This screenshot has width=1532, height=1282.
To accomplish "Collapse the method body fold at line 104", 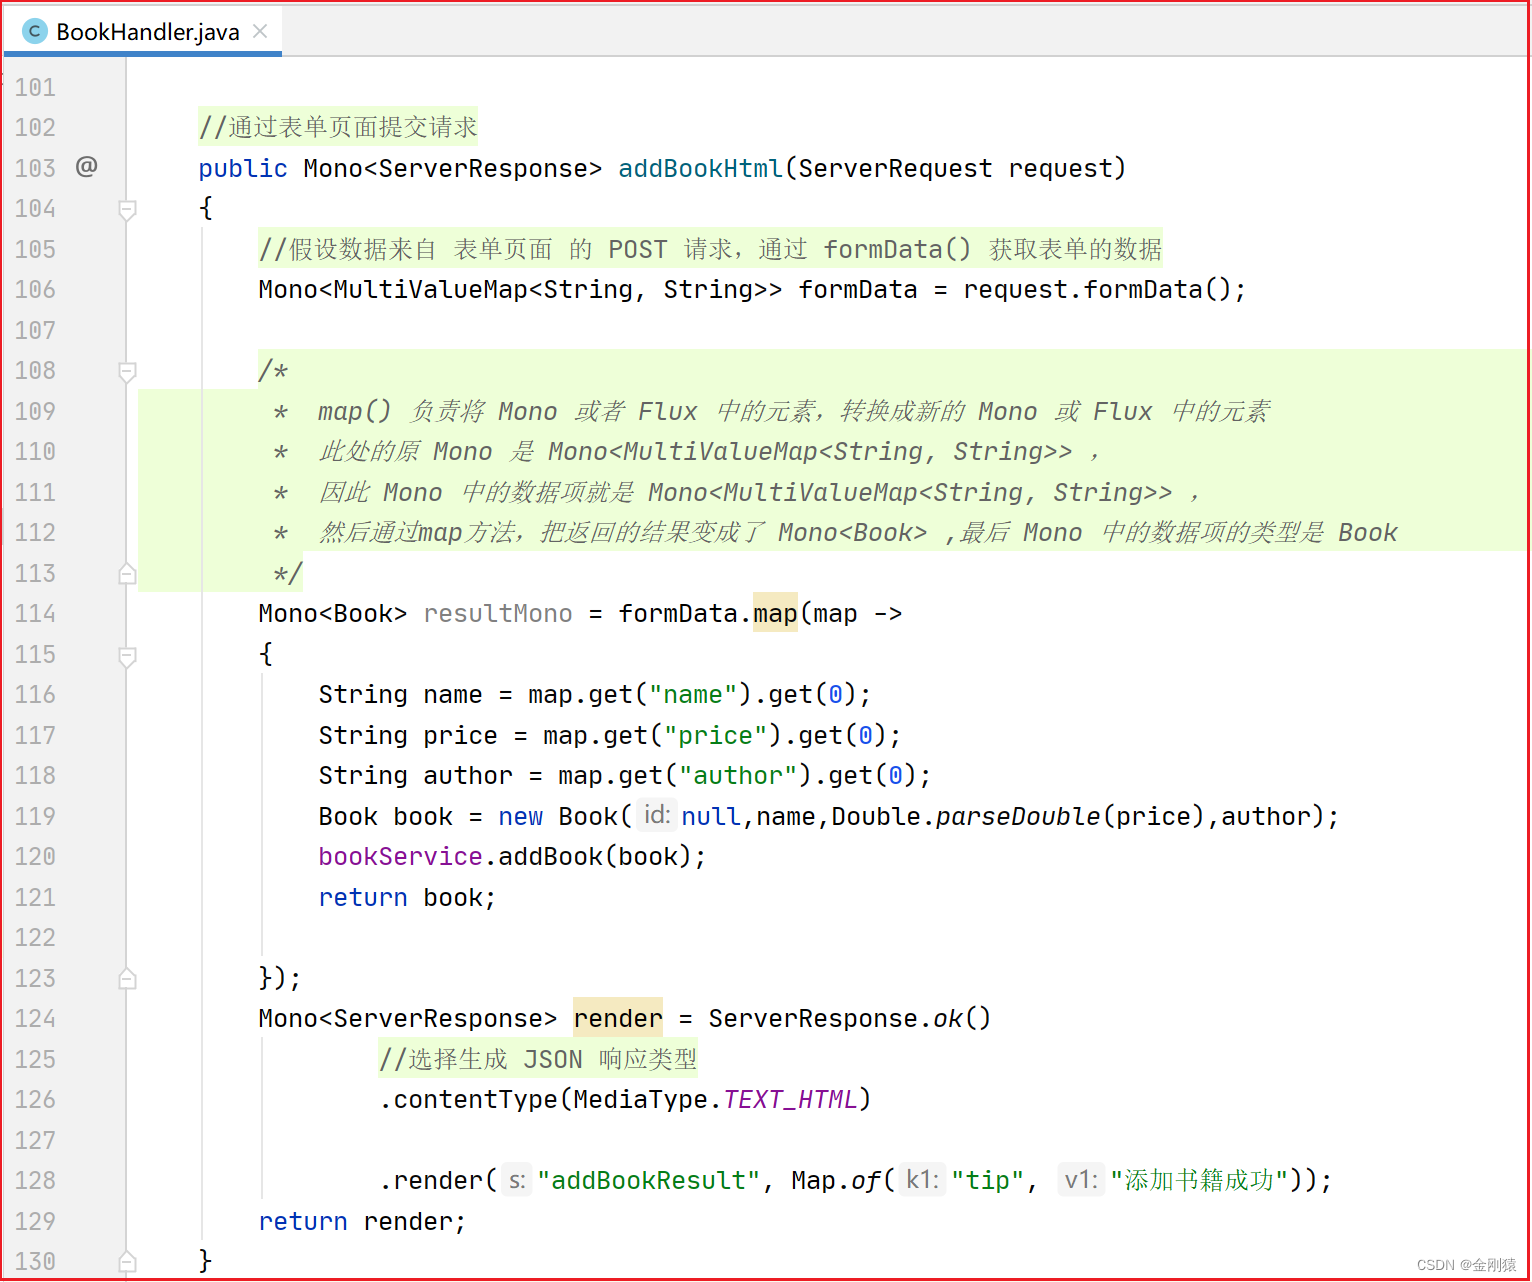I will click(127, 209).
